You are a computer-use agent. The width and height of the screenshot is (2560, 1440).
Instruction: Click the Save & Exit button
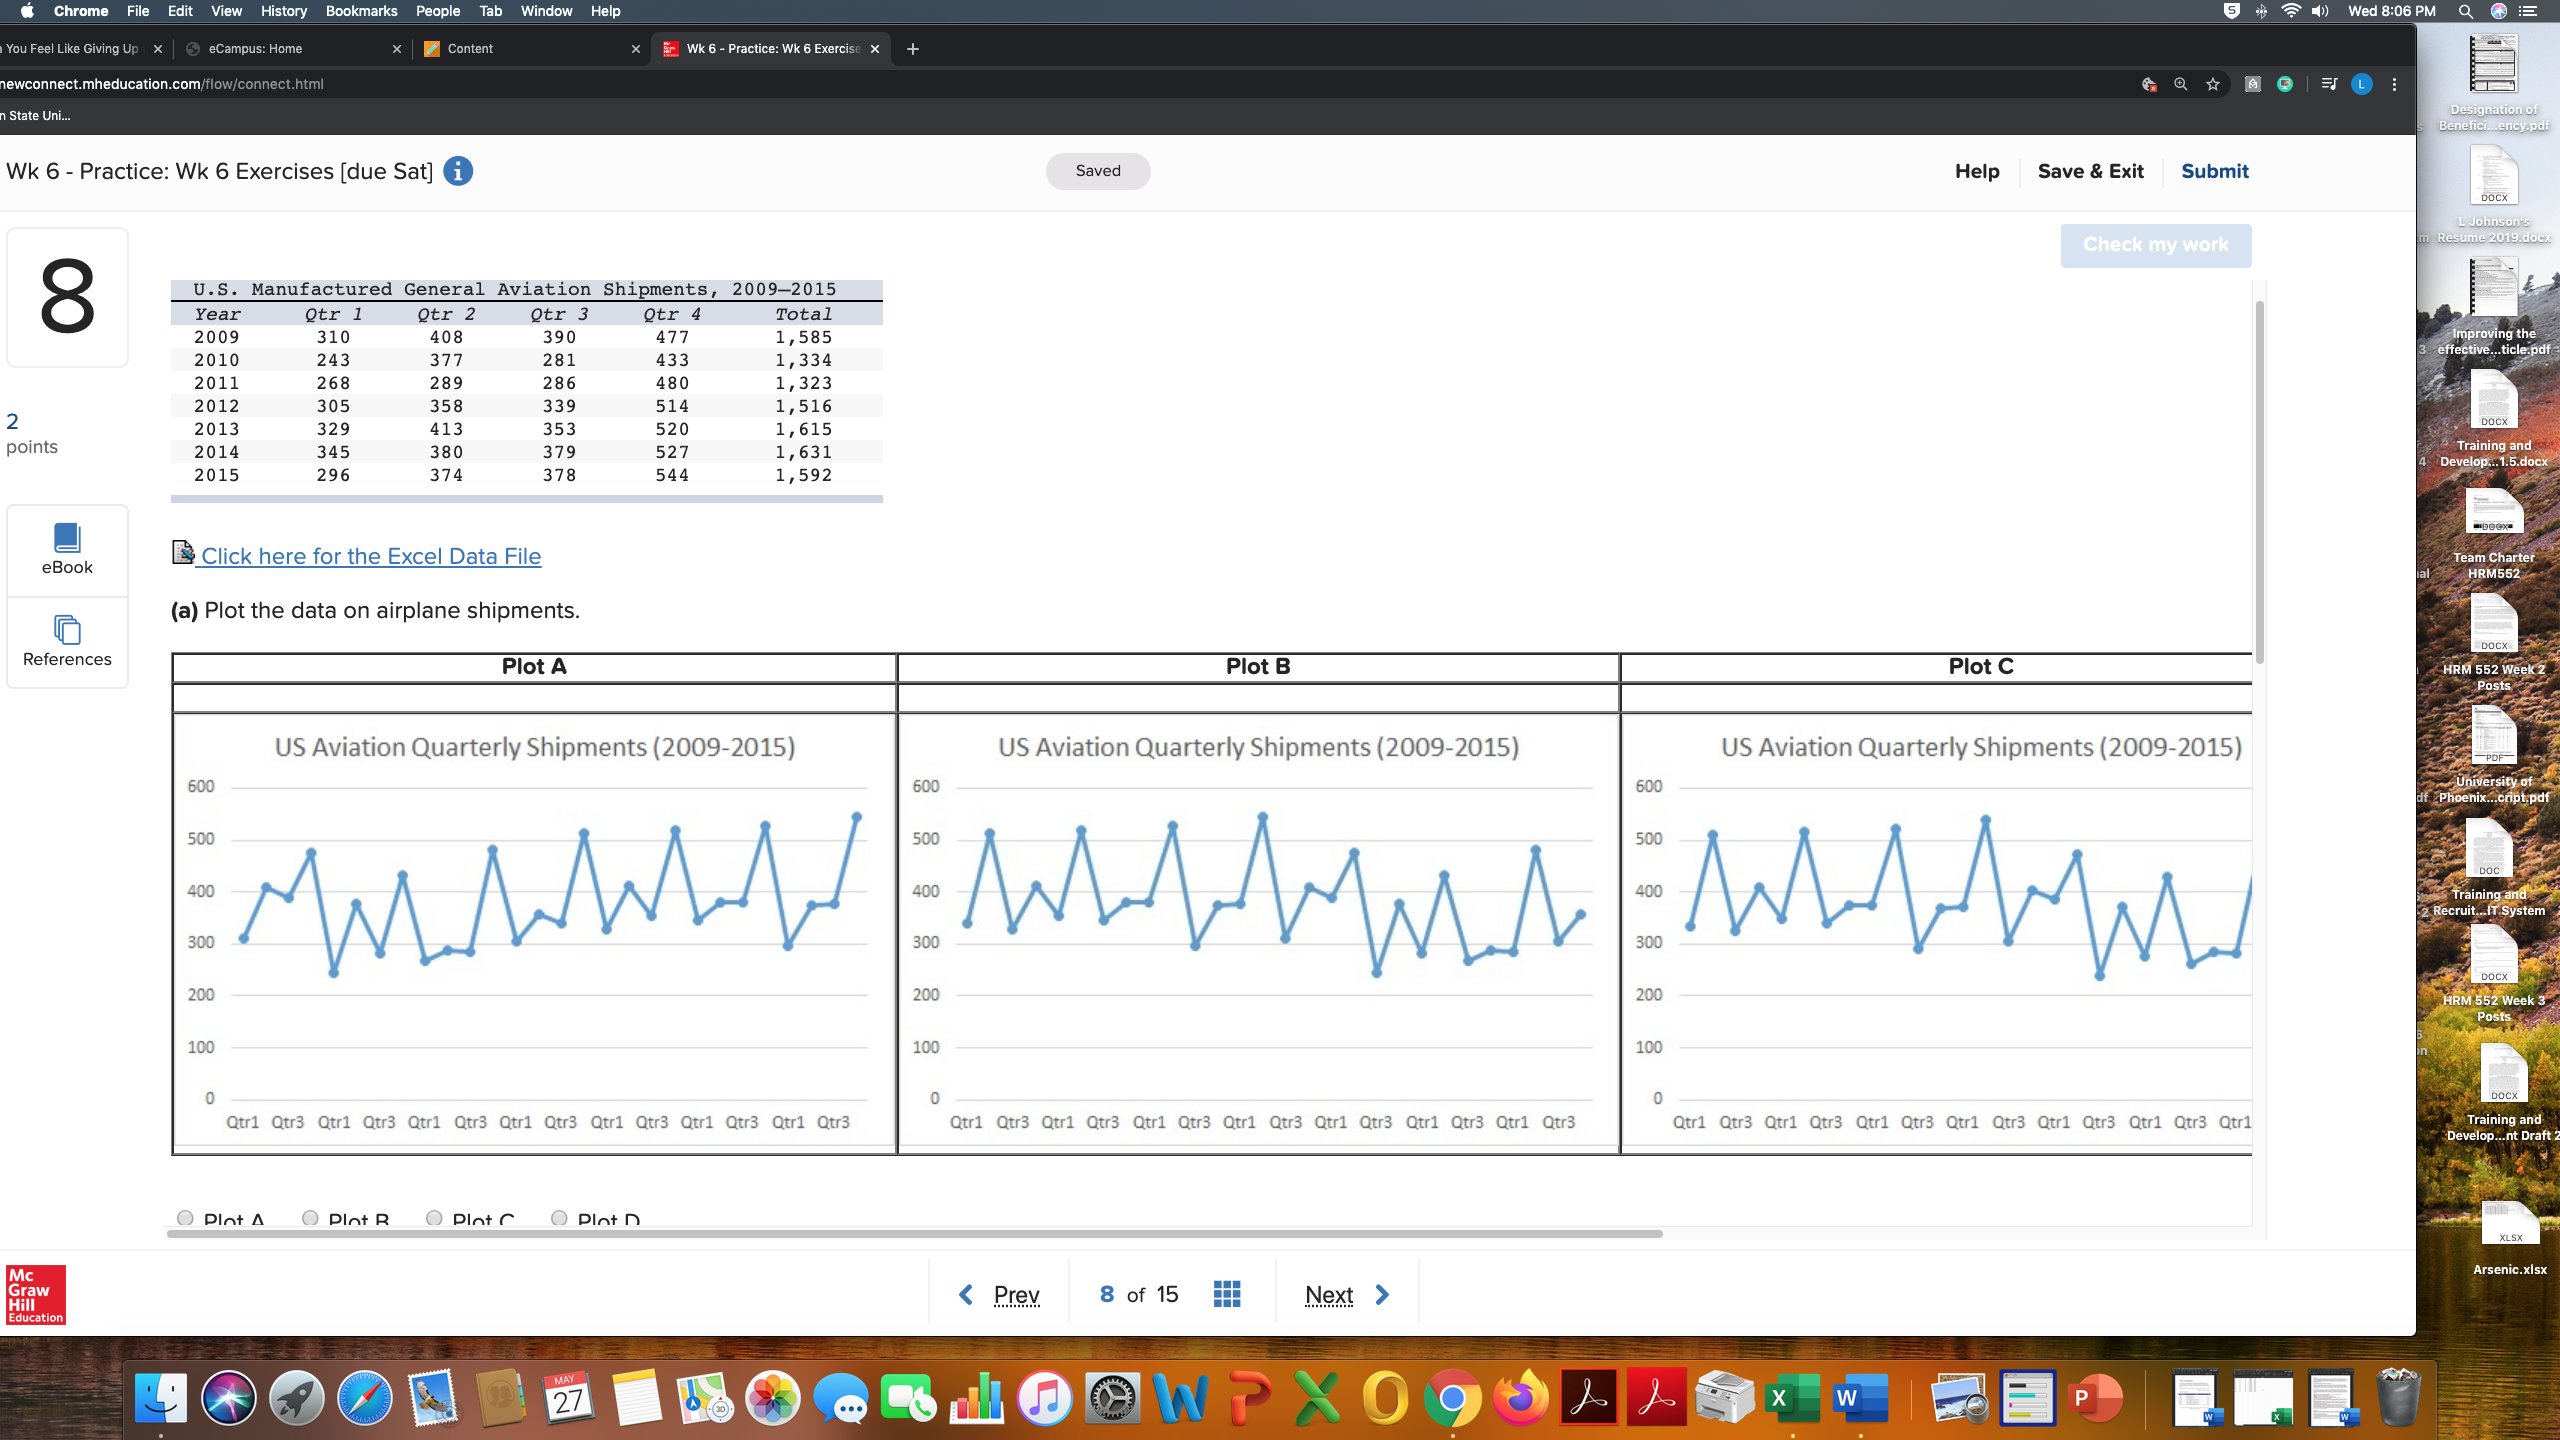coord(2091,171)
